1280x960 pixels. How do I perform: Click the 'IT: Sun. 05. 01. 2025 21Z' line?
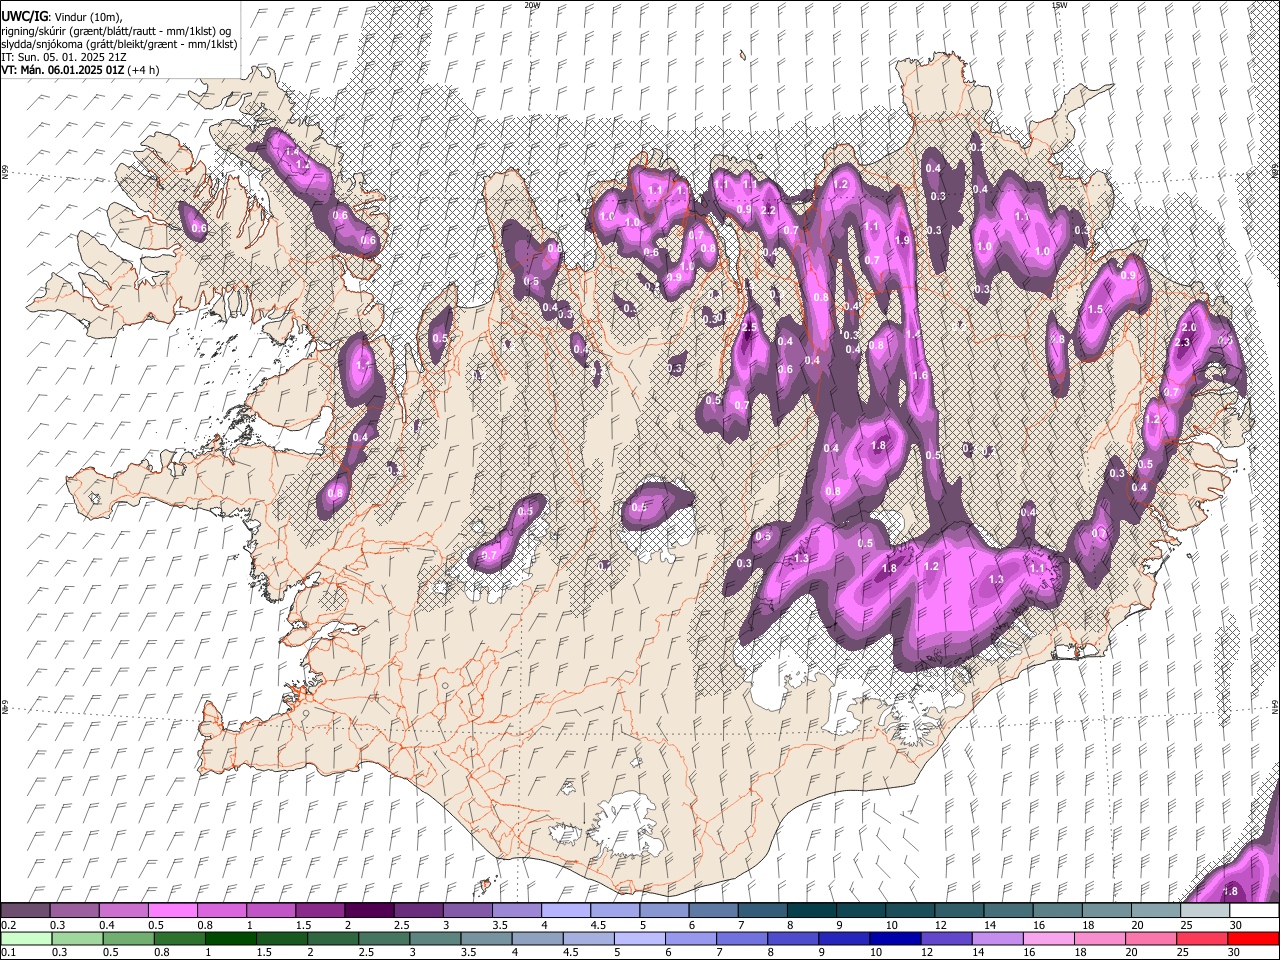pos(64,57)
